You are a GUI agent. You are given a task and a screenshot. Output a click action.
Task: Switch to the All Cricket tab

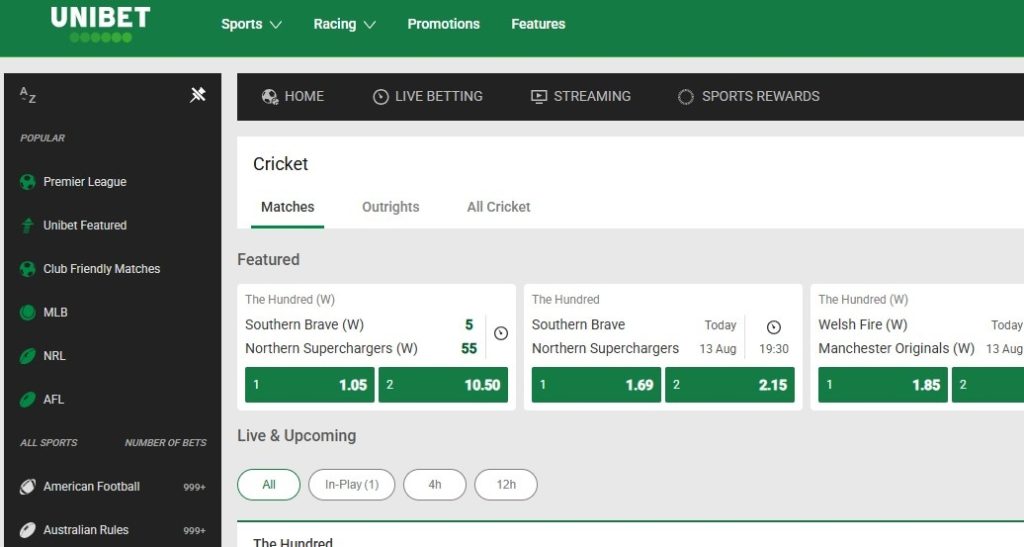[498, 207]
